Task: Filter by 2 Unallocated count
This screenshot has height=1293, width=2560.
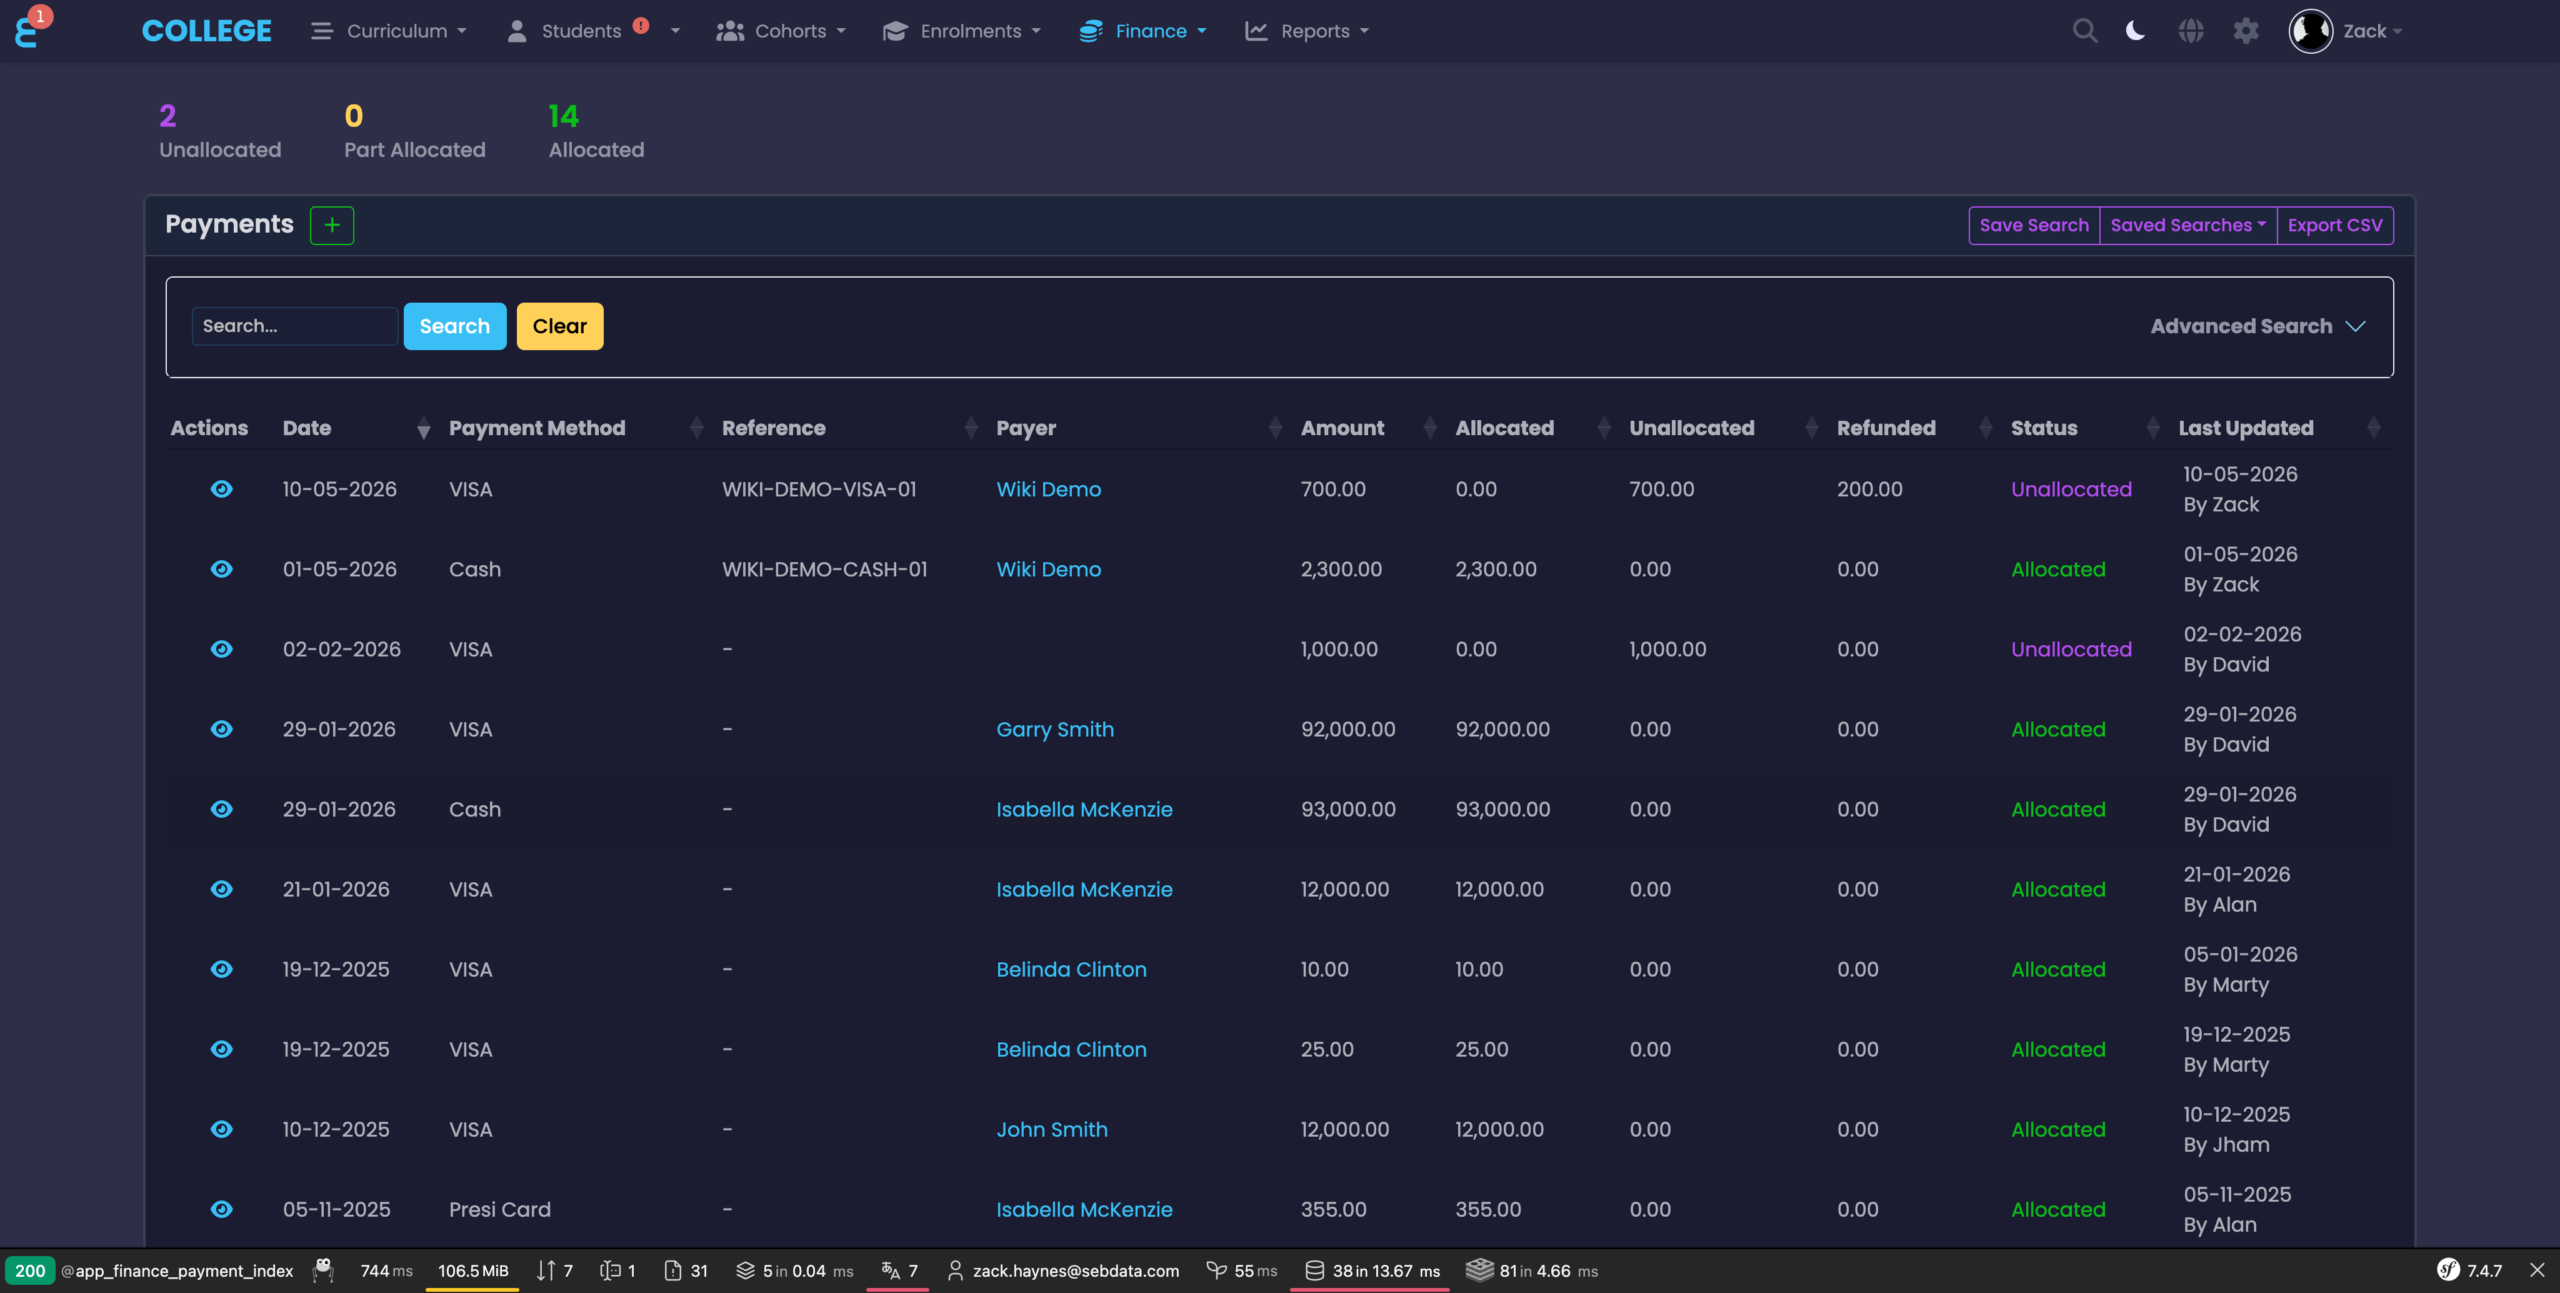Action: point(220,131)
